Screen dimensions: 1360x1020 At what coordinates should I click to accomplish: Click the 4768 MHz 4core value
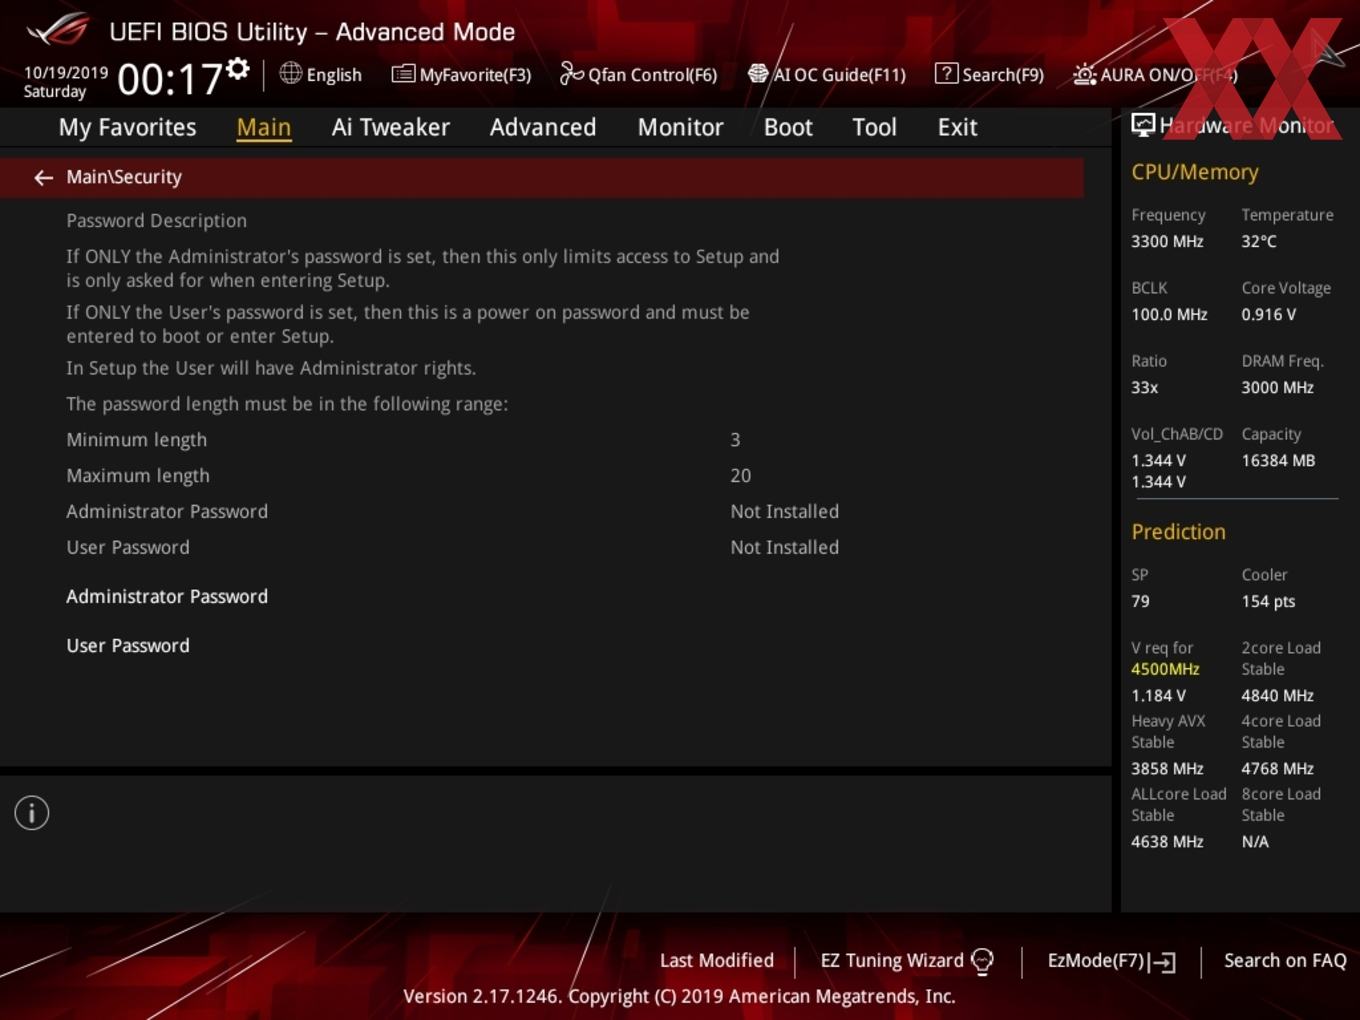pos(1277,768)
